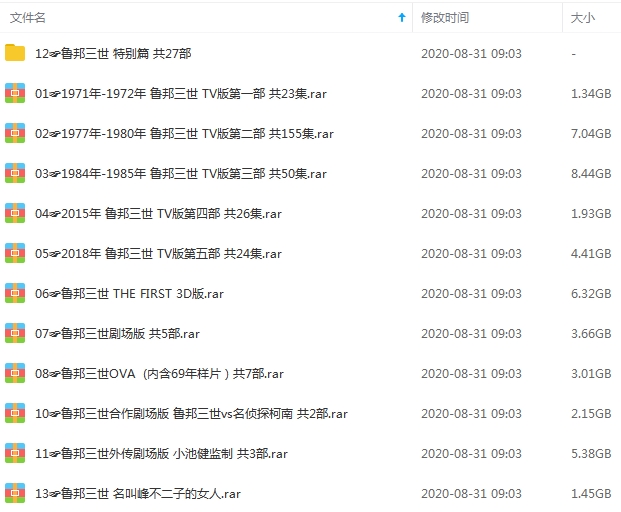Select file 07 鲁邦三世剧场版 共5部.rar
The image size is (621, 512).
pyautogui.click(x=117, y=333)
